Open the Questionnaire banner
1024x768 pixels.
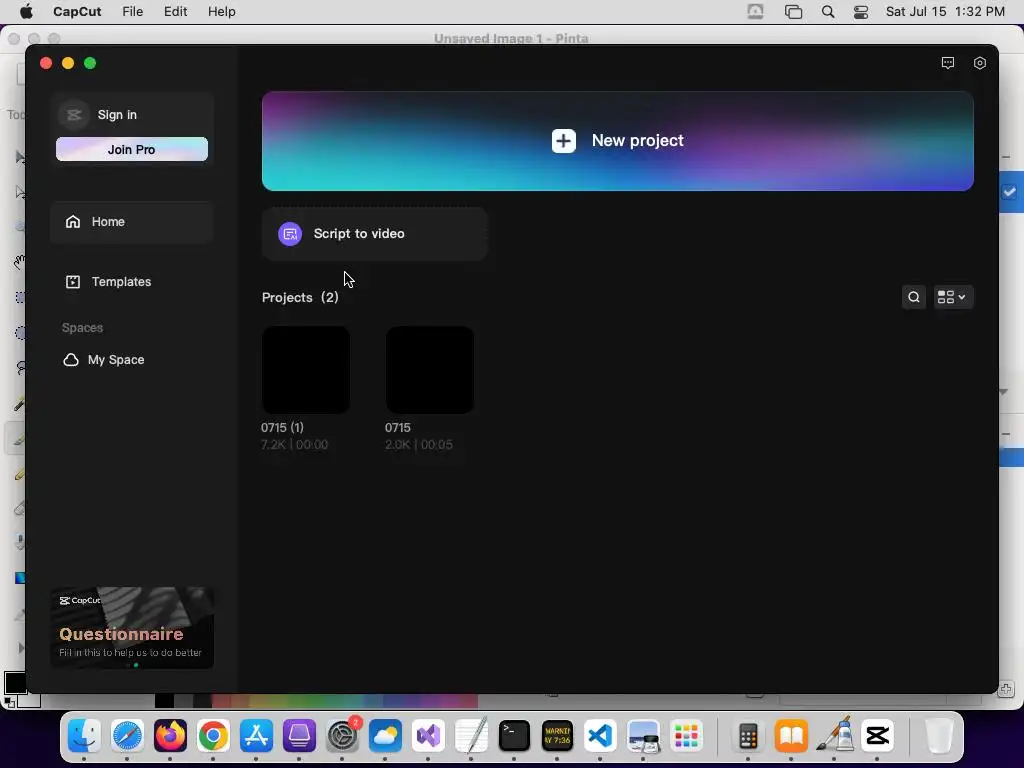click(132, 628)
